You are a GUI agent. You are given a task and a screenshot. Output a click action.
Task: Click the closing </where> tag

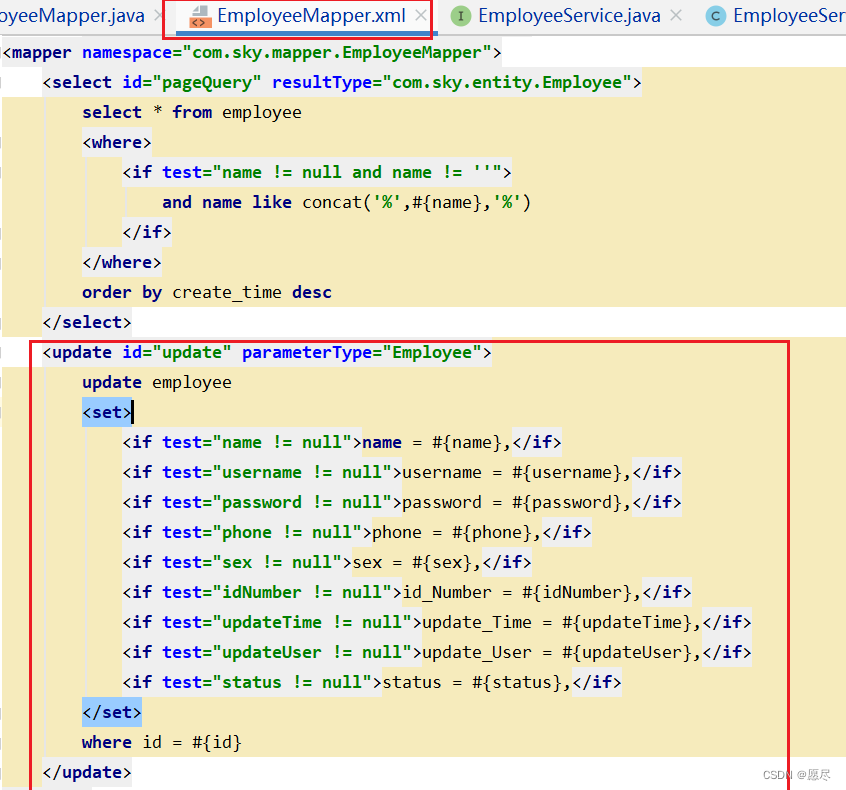coord(121,262)
